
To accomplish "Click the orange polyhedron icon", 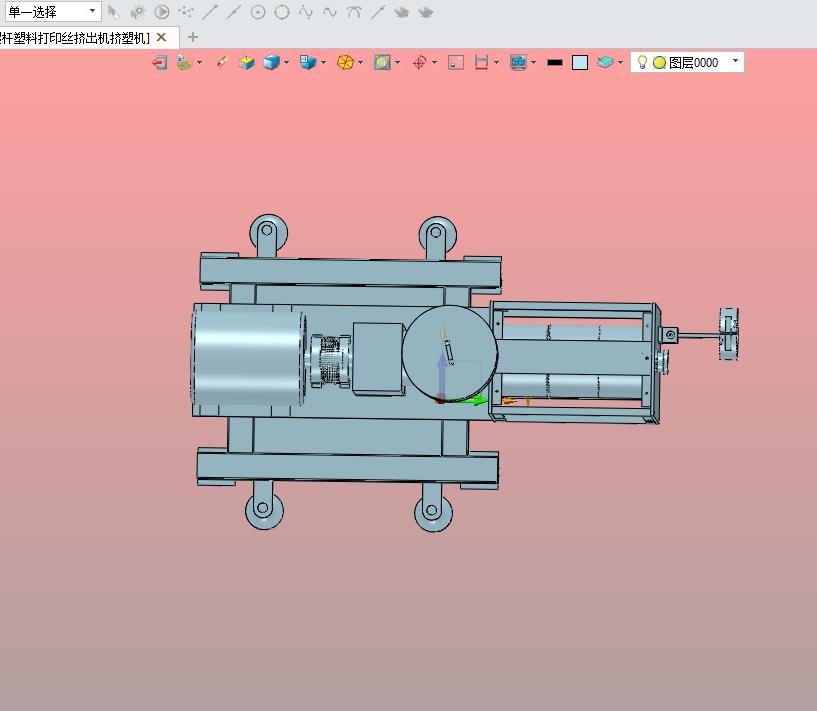I will coord(345,63).
